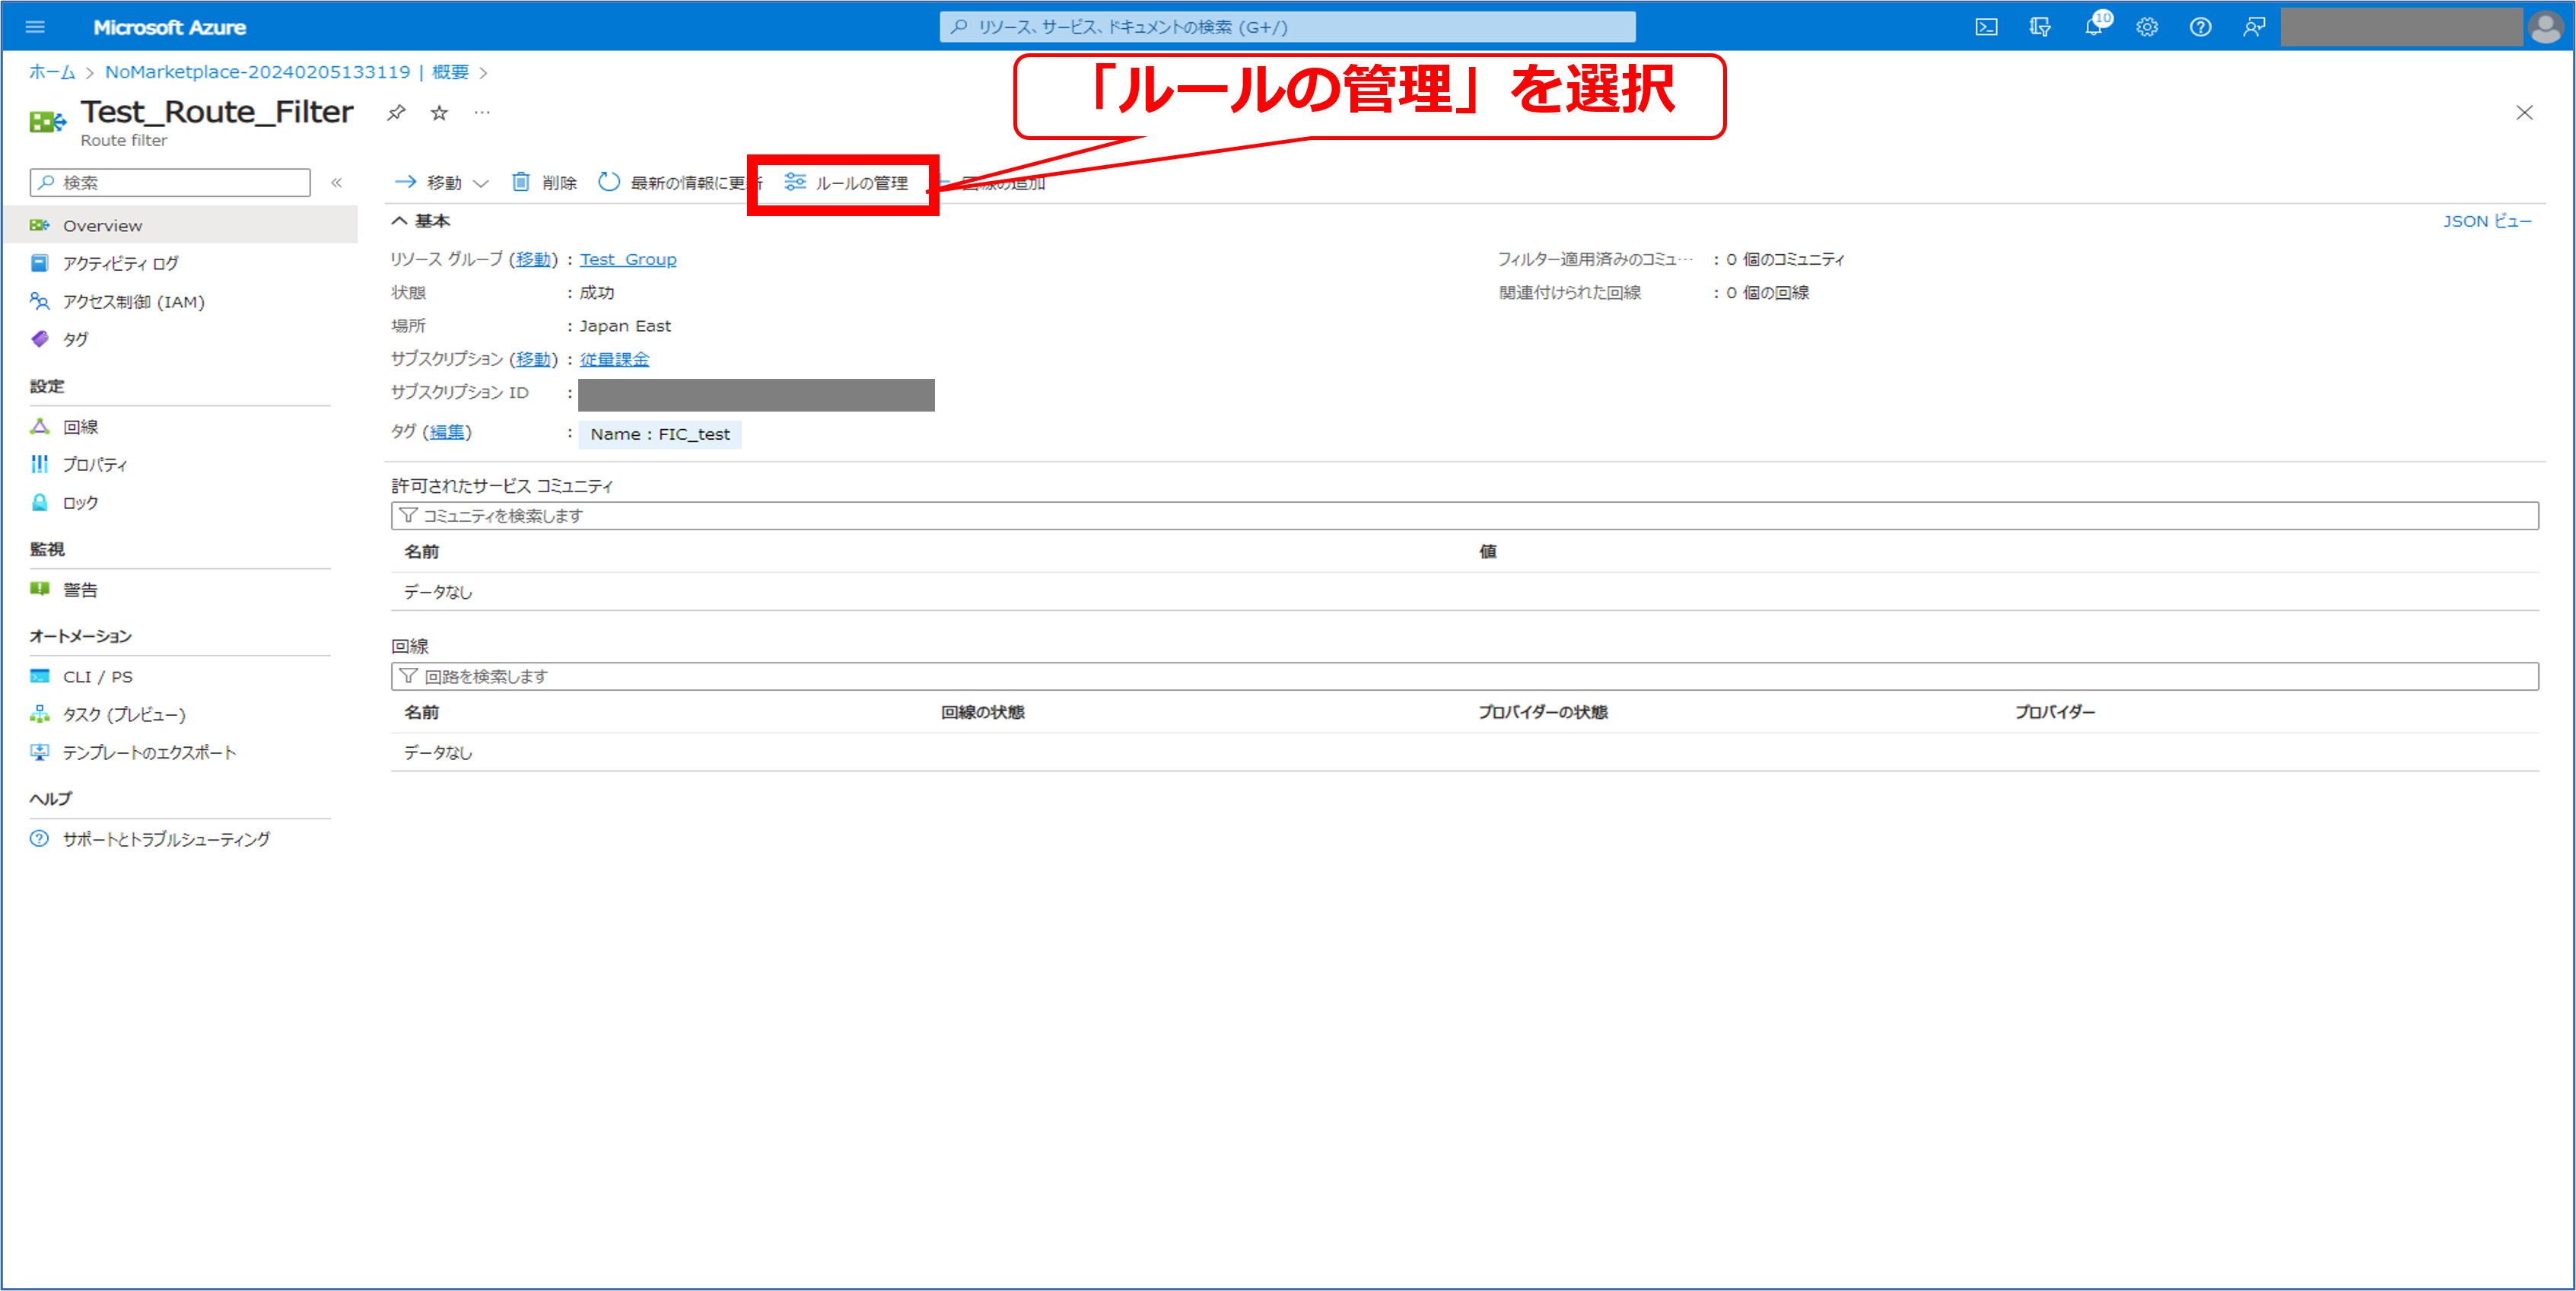Screen dimensions: 2576x1291
Task: Mark Test_Route_Filter as favorite with star
Action: [x=439, y=113]
